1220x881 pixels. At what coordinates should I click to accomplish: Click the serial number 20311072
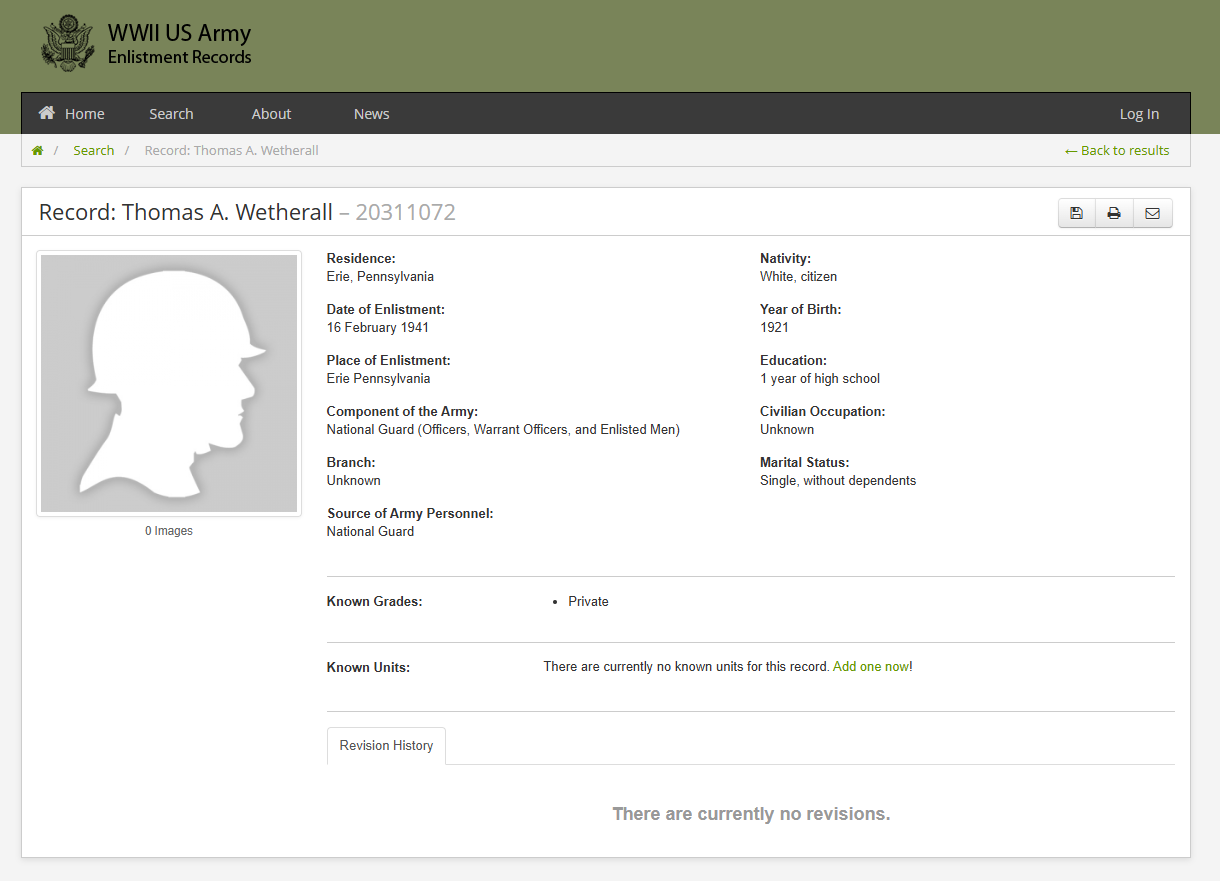pyautogui.click(x=405, y=212)
